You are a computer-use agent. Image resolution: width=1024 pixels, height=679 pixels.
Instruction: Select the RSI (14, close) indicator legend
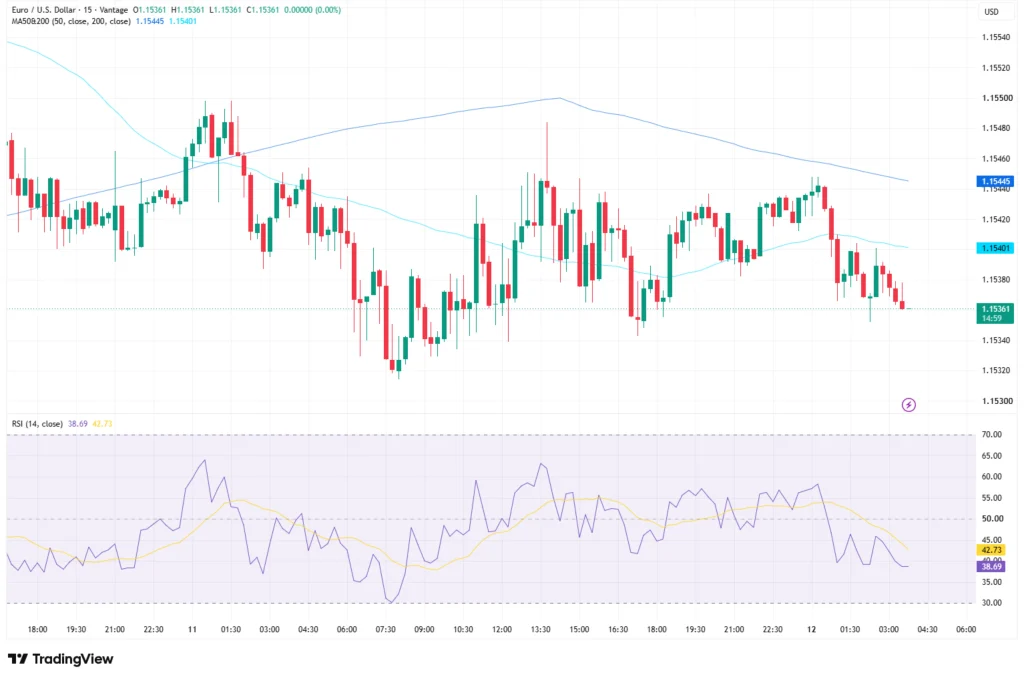tap(37, 424)
